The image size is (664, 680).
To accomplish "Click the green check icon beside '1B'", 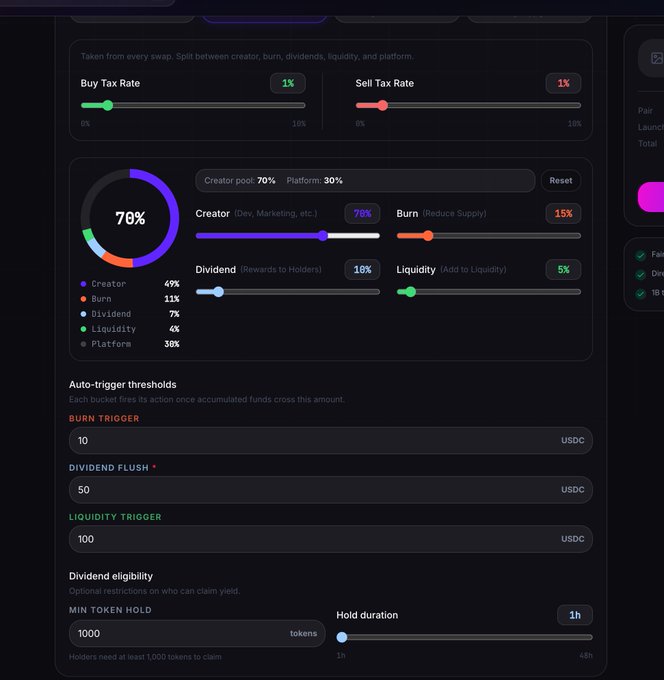I will (x=641, y=294).
